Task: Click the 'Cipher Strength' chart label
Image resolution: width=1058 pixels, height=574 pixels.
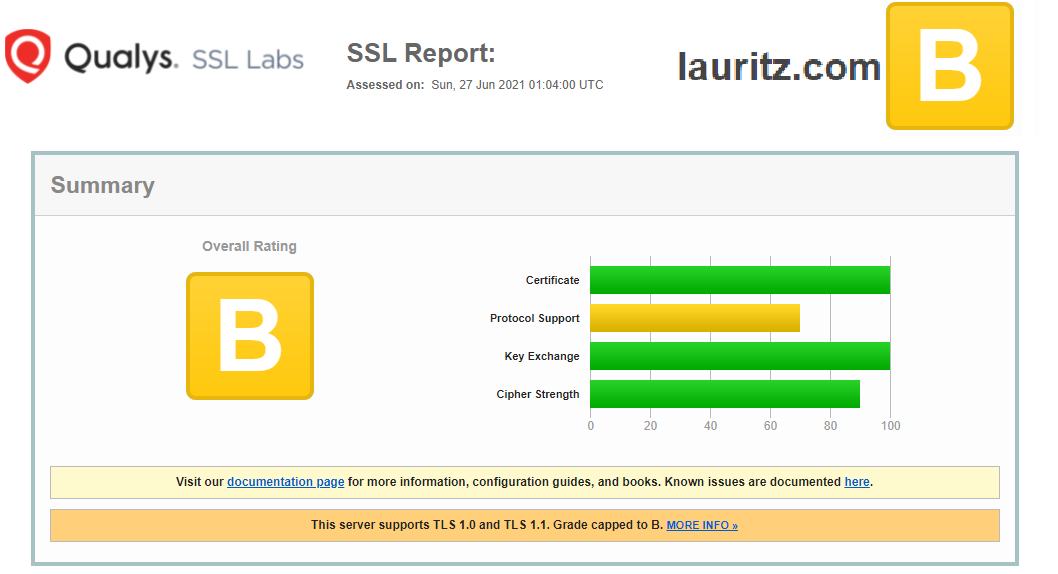Action: tap(538, 394)
